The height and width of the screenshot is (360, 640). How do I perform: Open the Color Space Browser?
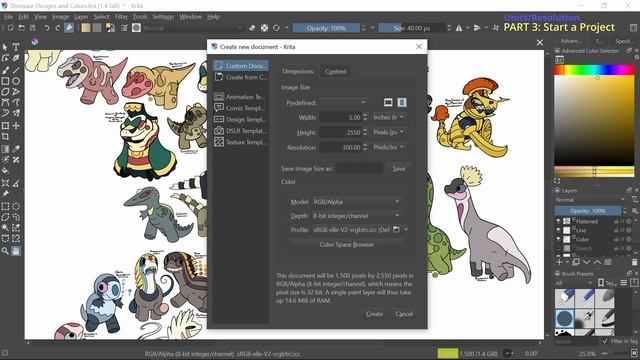point(347,244)
